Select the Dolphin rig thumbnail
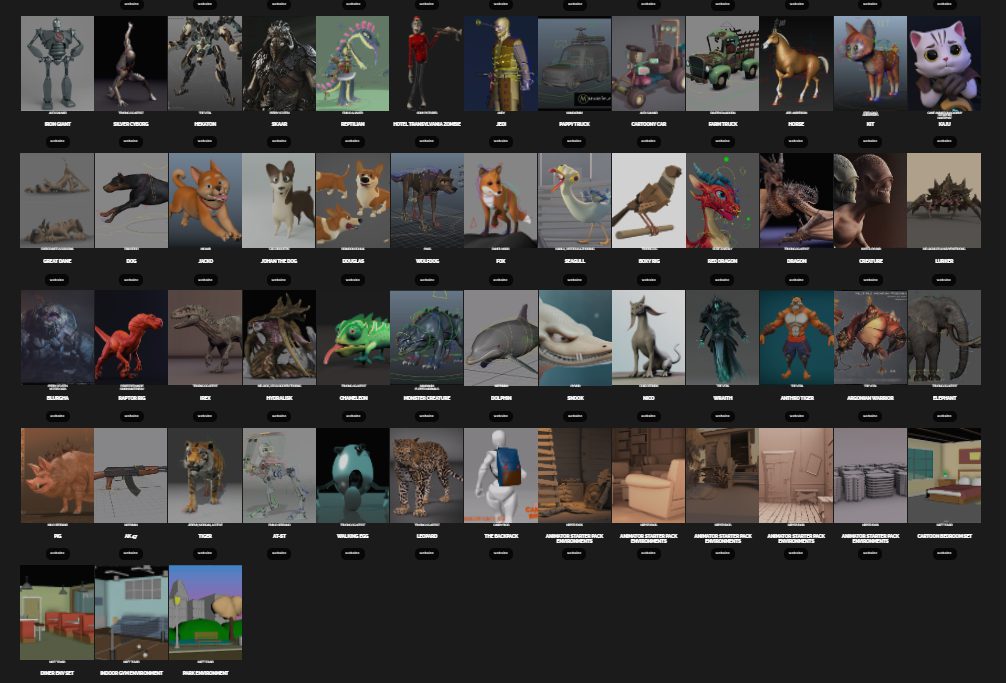 tap(501, 337)
